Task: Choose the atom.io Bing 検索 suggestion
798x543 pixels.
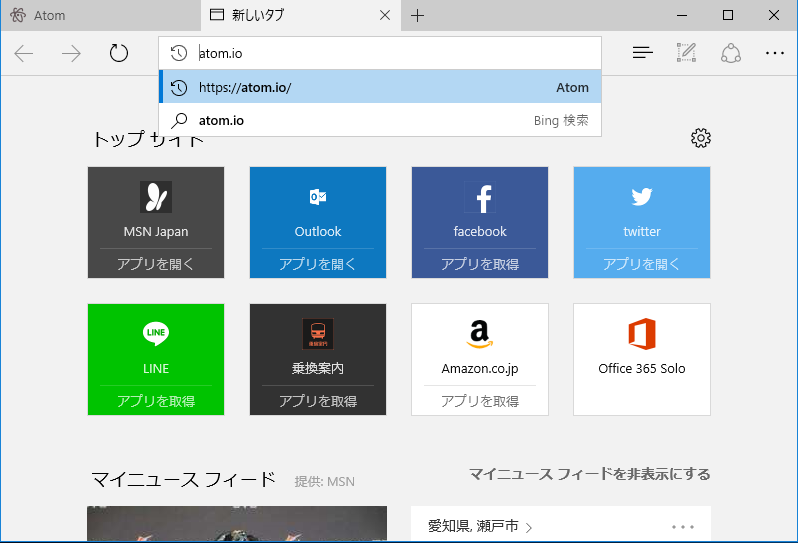Action: (380, 120)
